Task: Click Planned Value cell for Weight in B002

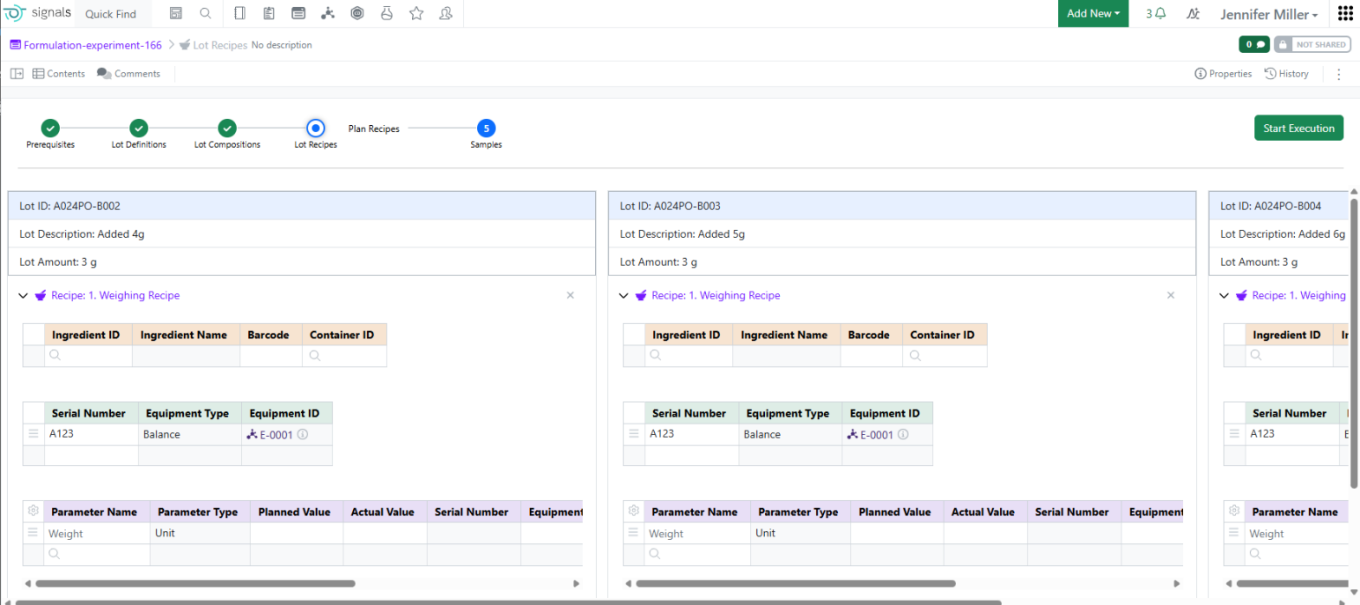Action: (x=297, y=533)
